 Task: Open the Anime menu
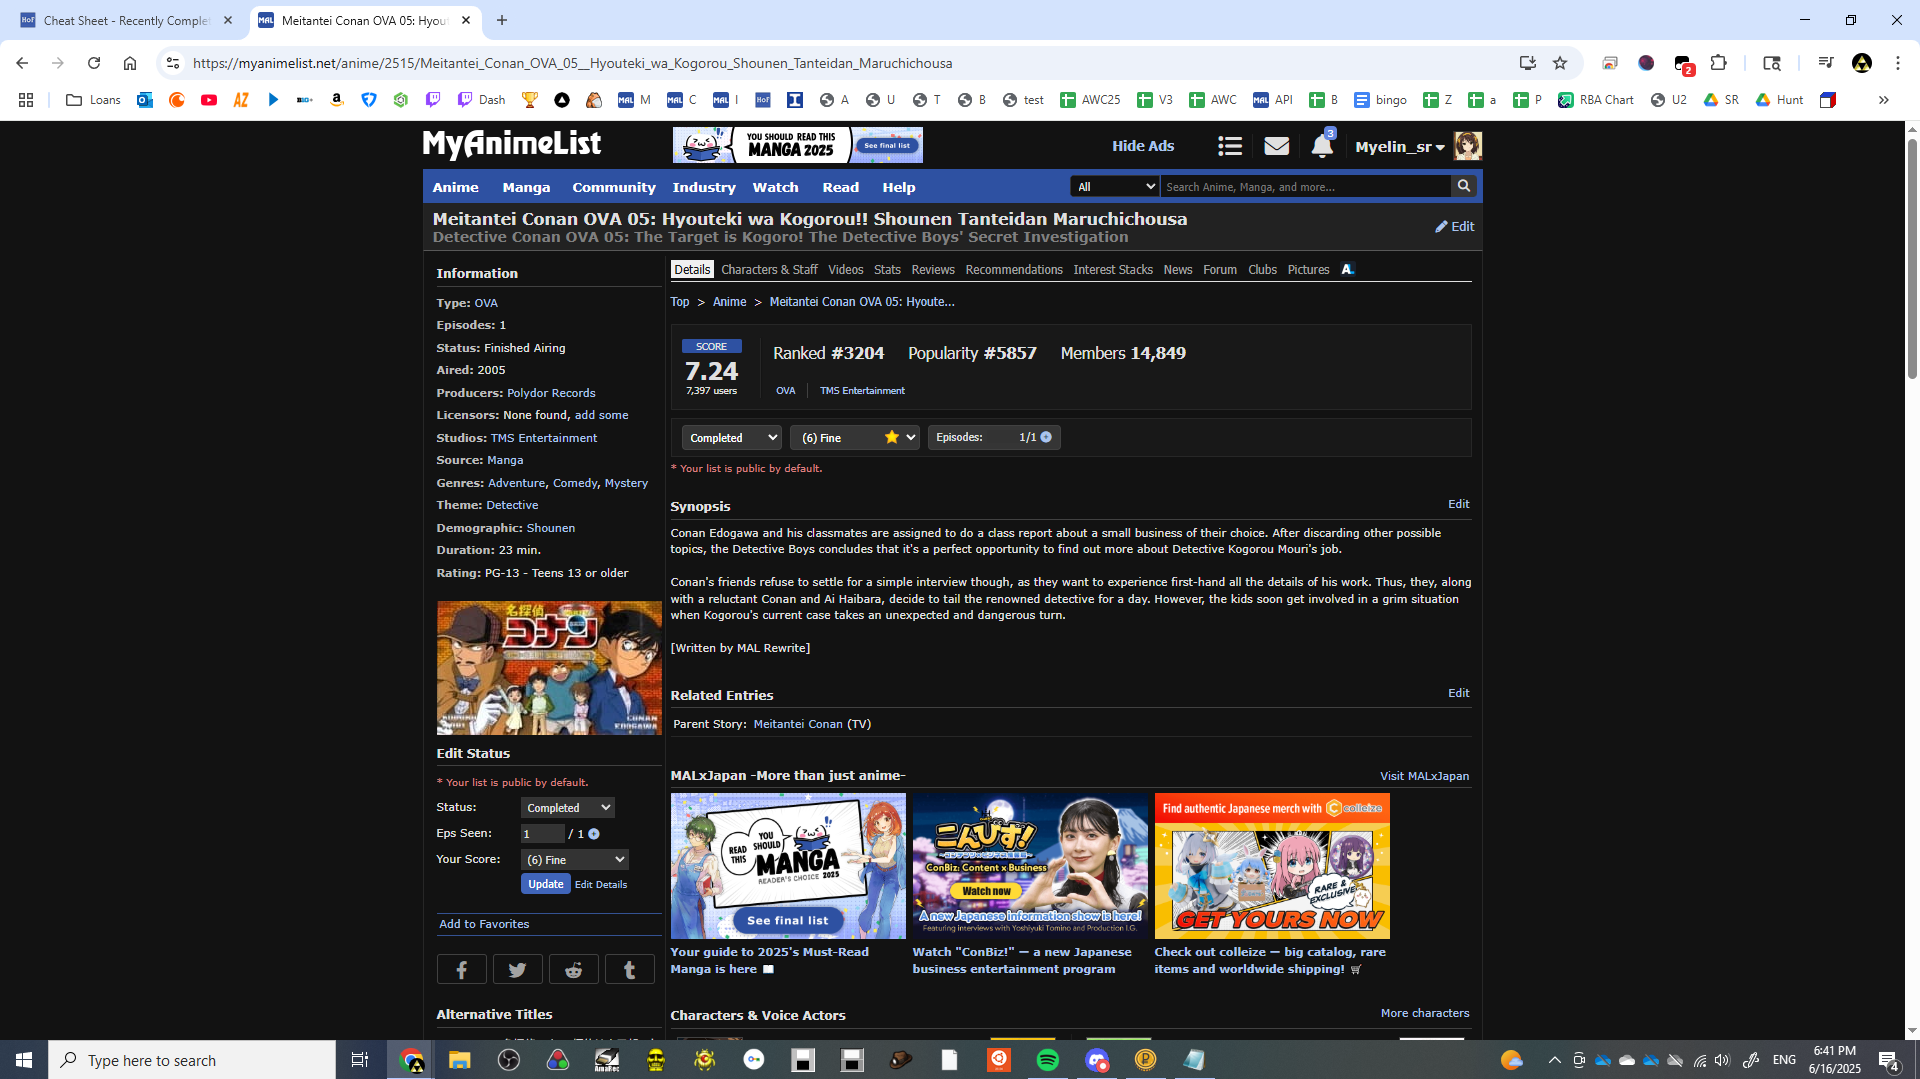[x=456, y=187]
